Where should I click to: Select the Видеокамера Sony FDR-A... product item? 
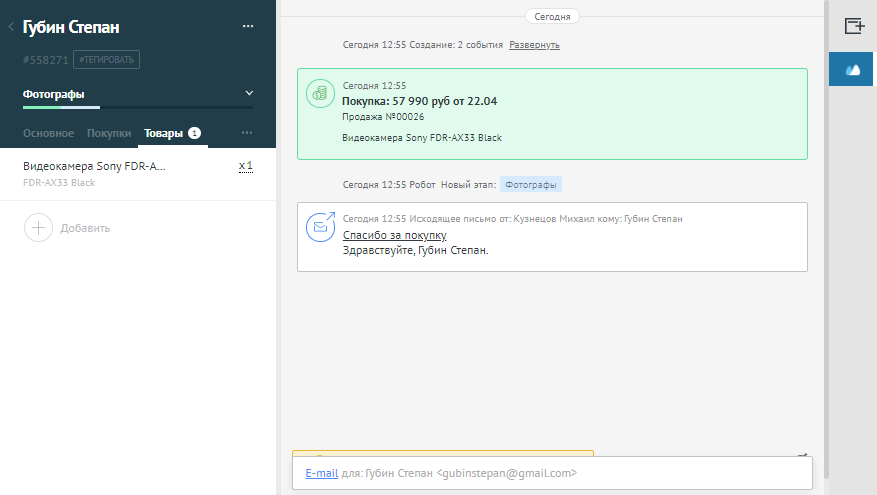(x=94, y=166)
